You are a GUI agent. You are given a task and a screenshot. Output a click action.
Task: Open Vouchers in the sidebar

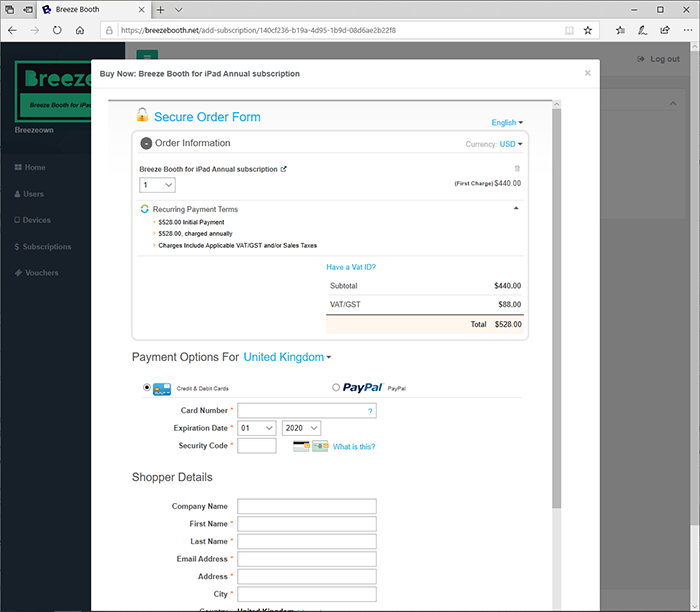[36, 273]
